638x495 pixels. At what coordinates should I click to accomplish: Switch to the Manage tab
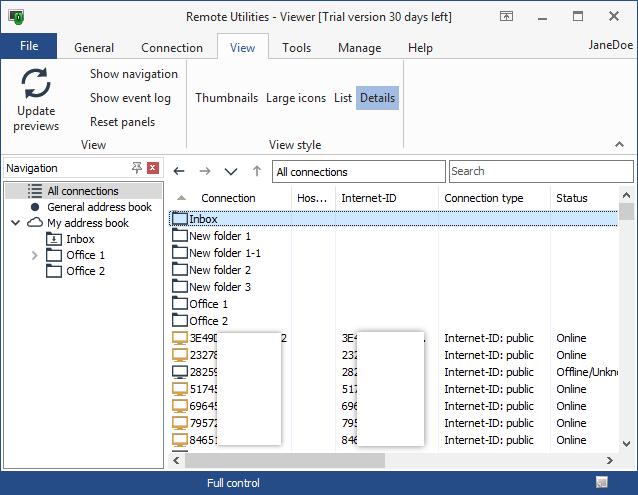[360, 48]
